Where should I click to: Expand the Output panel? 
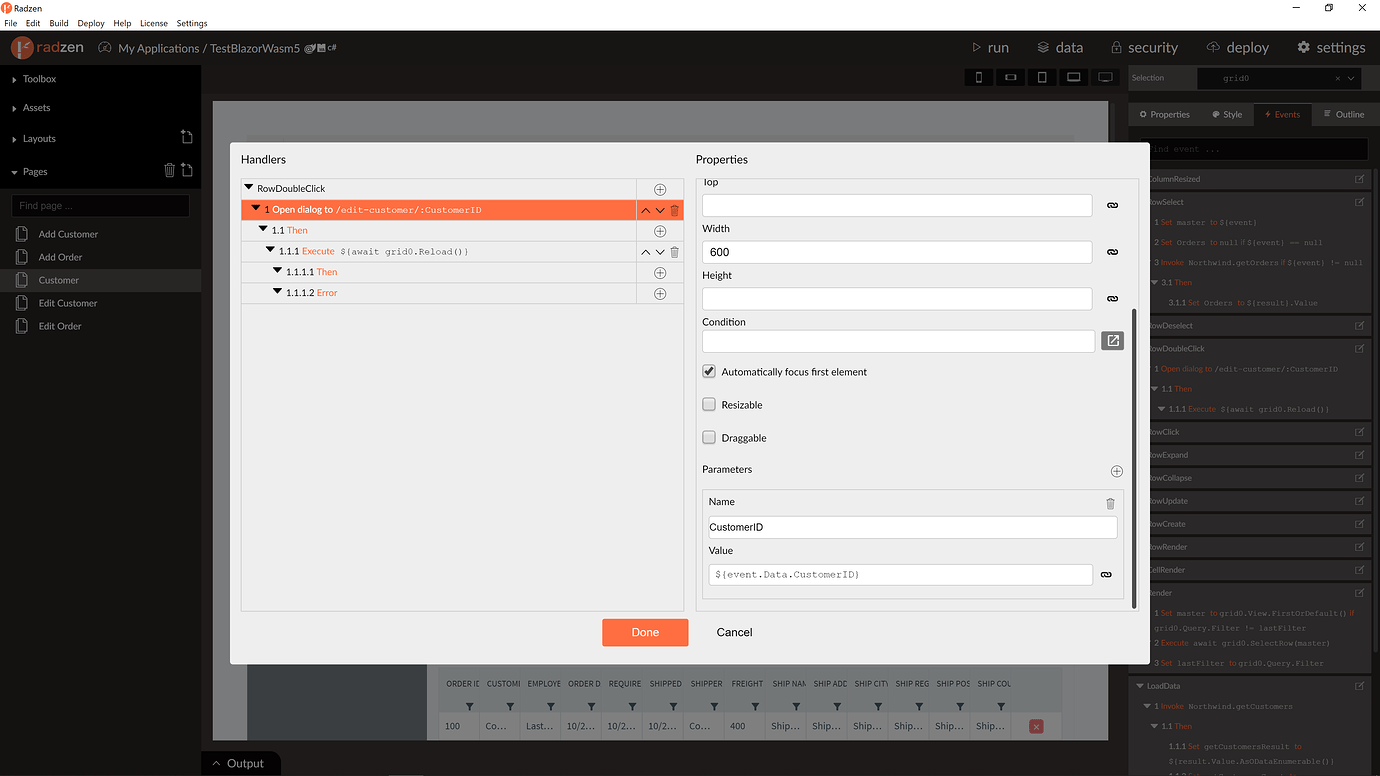238,763
